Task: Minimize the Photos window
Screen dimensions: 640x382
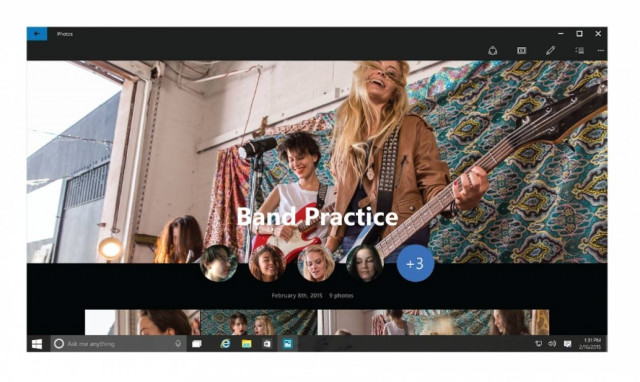Action: point(561,34)
